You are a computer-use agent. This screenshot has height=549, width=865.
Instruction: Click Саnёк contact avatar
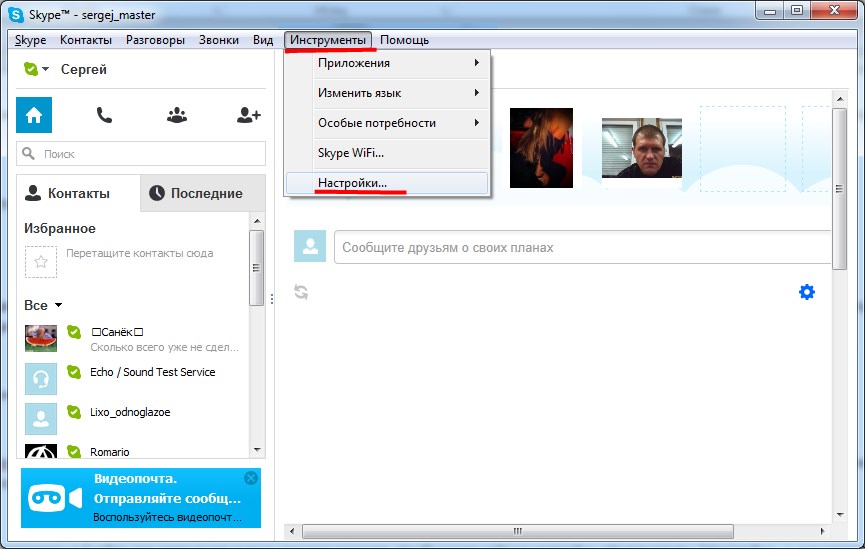point(41,338)
